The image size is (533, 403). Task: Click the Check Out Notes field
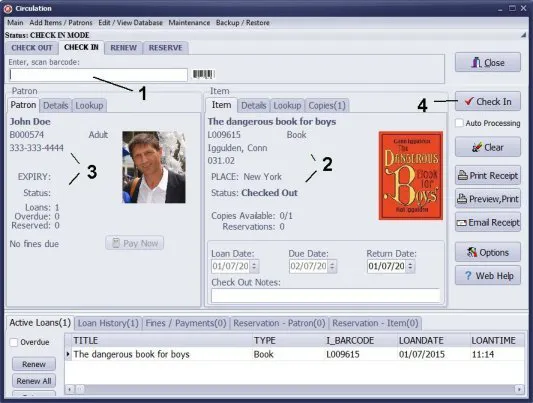click(326, 295)
